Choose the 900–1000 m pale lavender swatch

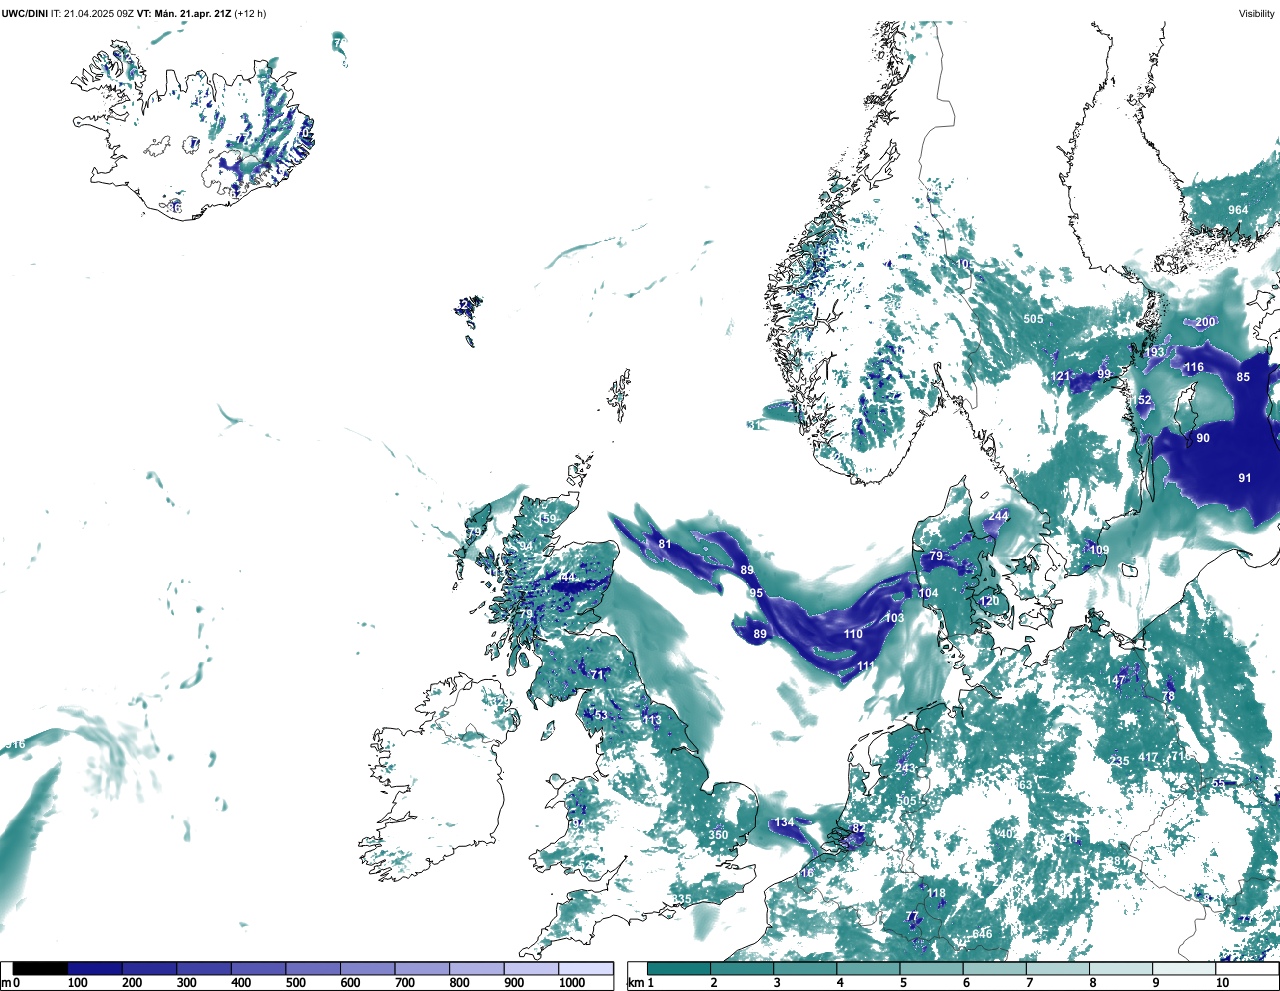pyautogui.click(x=531, y=968)
